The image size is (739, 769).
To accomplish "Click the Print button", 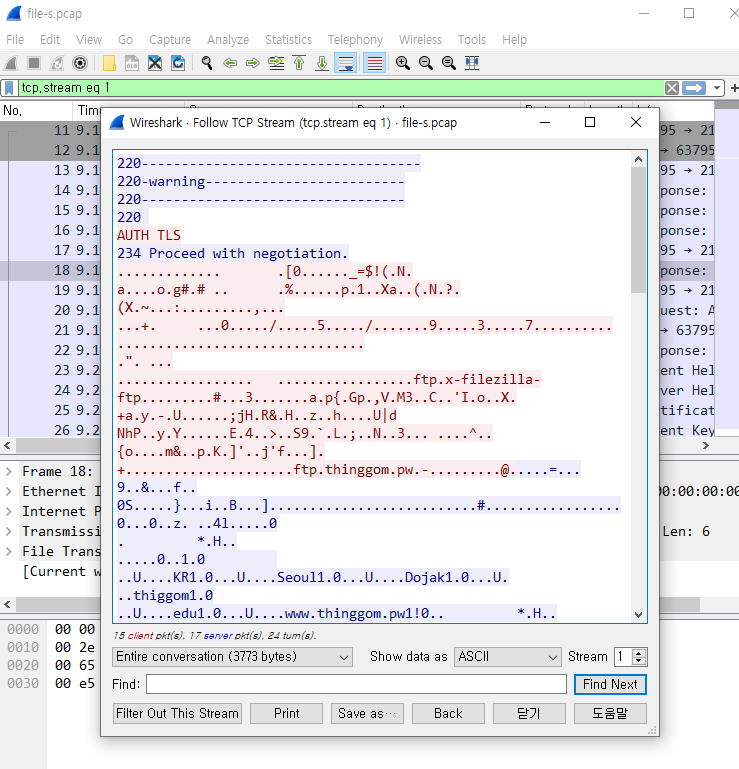I will click(x=286, y=713).
